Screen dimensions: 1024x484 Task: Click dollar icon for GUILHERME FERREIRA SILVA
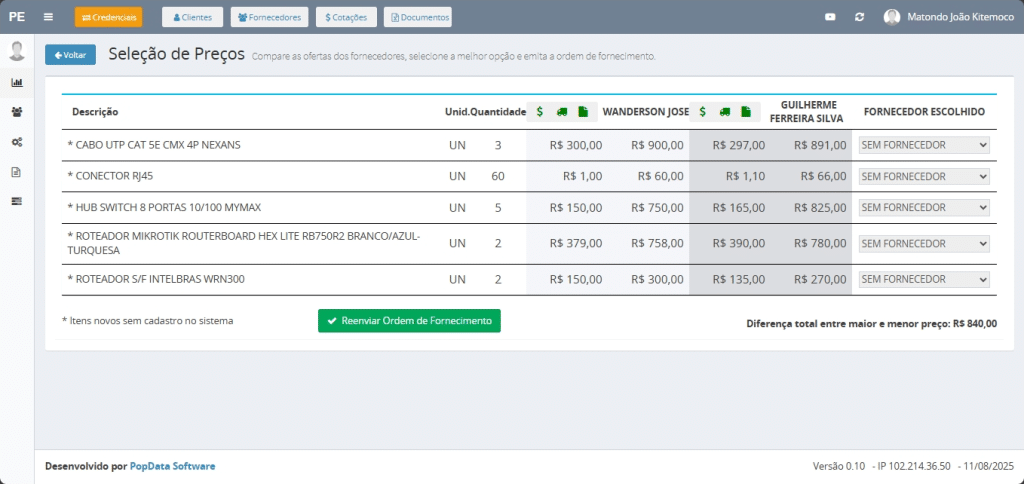pyautogui.click(x=702, y=112)
